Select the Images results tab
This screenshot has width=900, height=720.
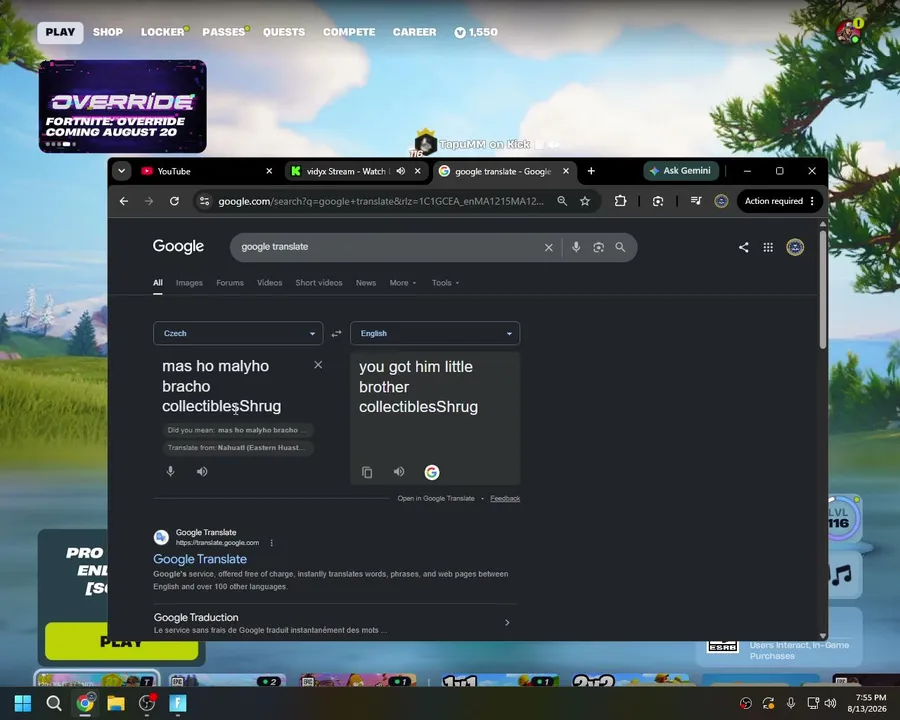189,282
